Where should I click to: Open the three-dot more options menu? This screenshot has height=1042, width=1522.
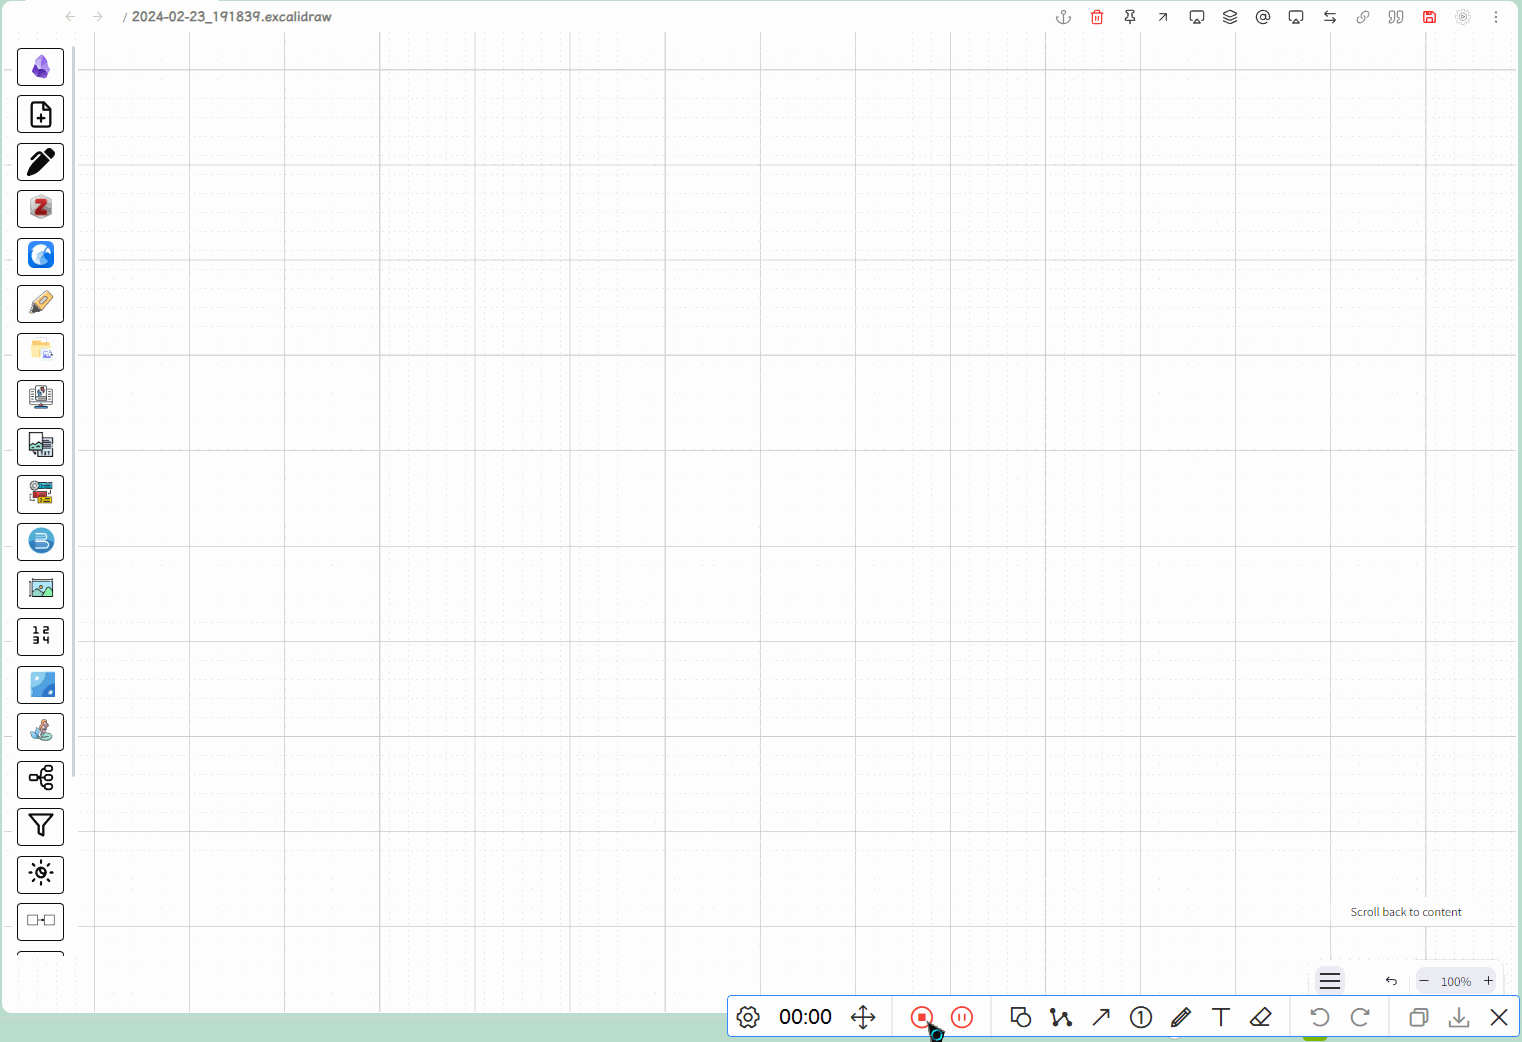(x=1496, y=17)
